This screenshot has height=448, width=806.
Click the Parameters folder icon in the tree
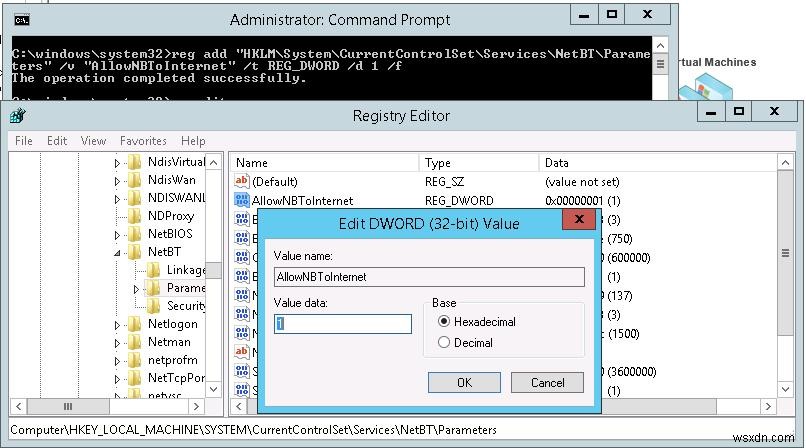click(153, 288)
